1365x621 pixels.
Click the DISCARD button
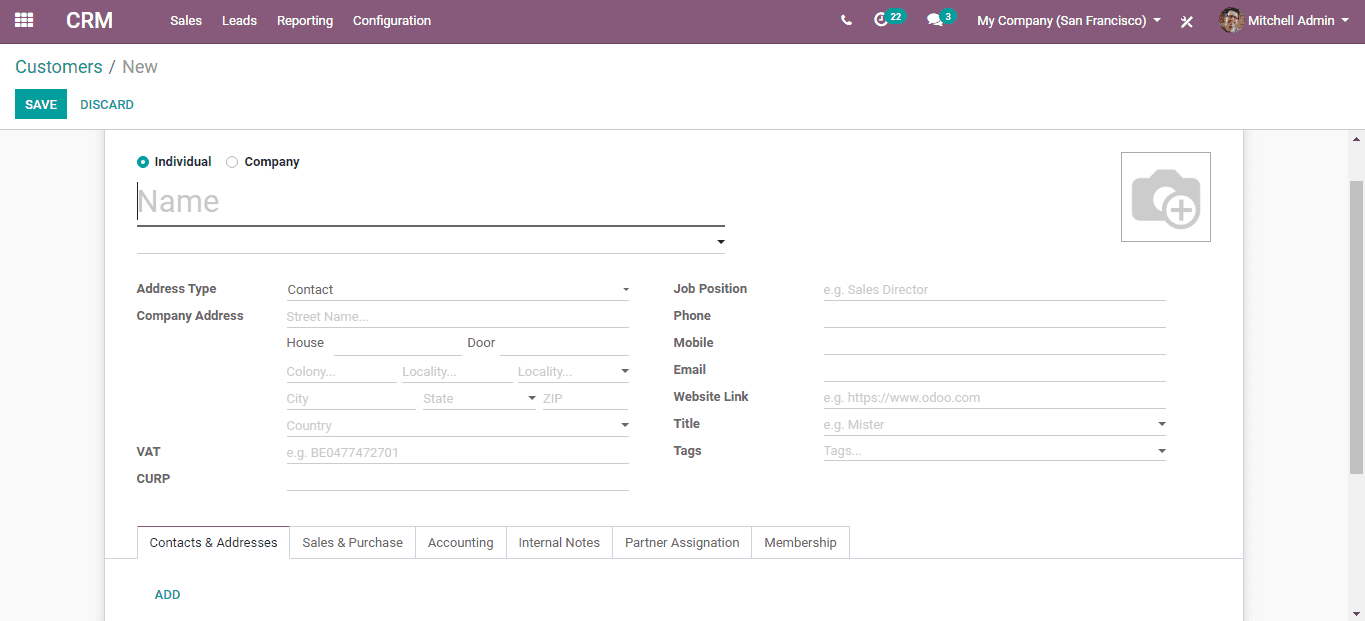tap(107, 105)
